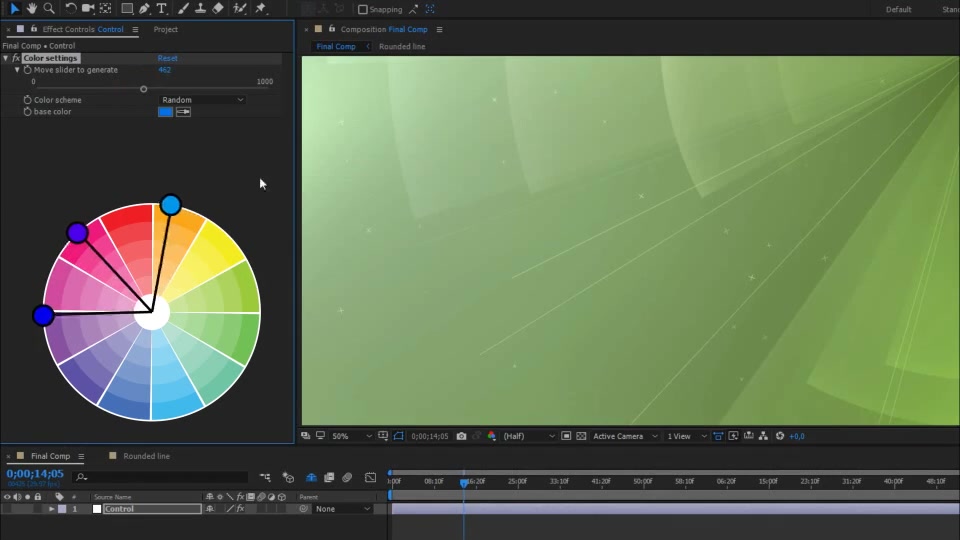Toggle stopwatch for base color property
The width and height of the screenshot is (960, 540).
tap(27, 111)
